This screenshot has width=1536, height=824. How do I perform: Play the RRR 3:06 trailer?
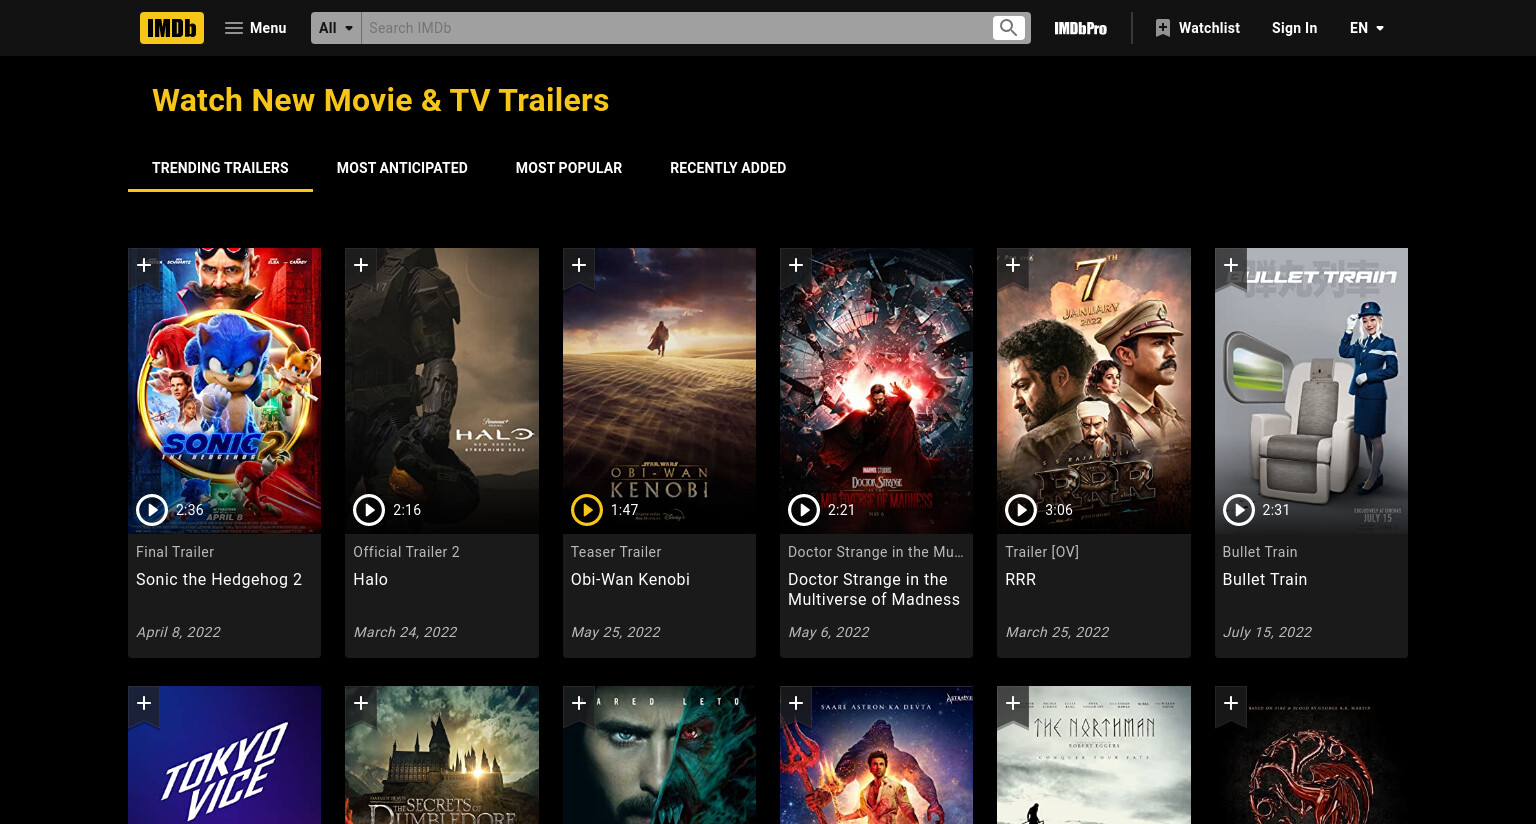click(1021, 510)
